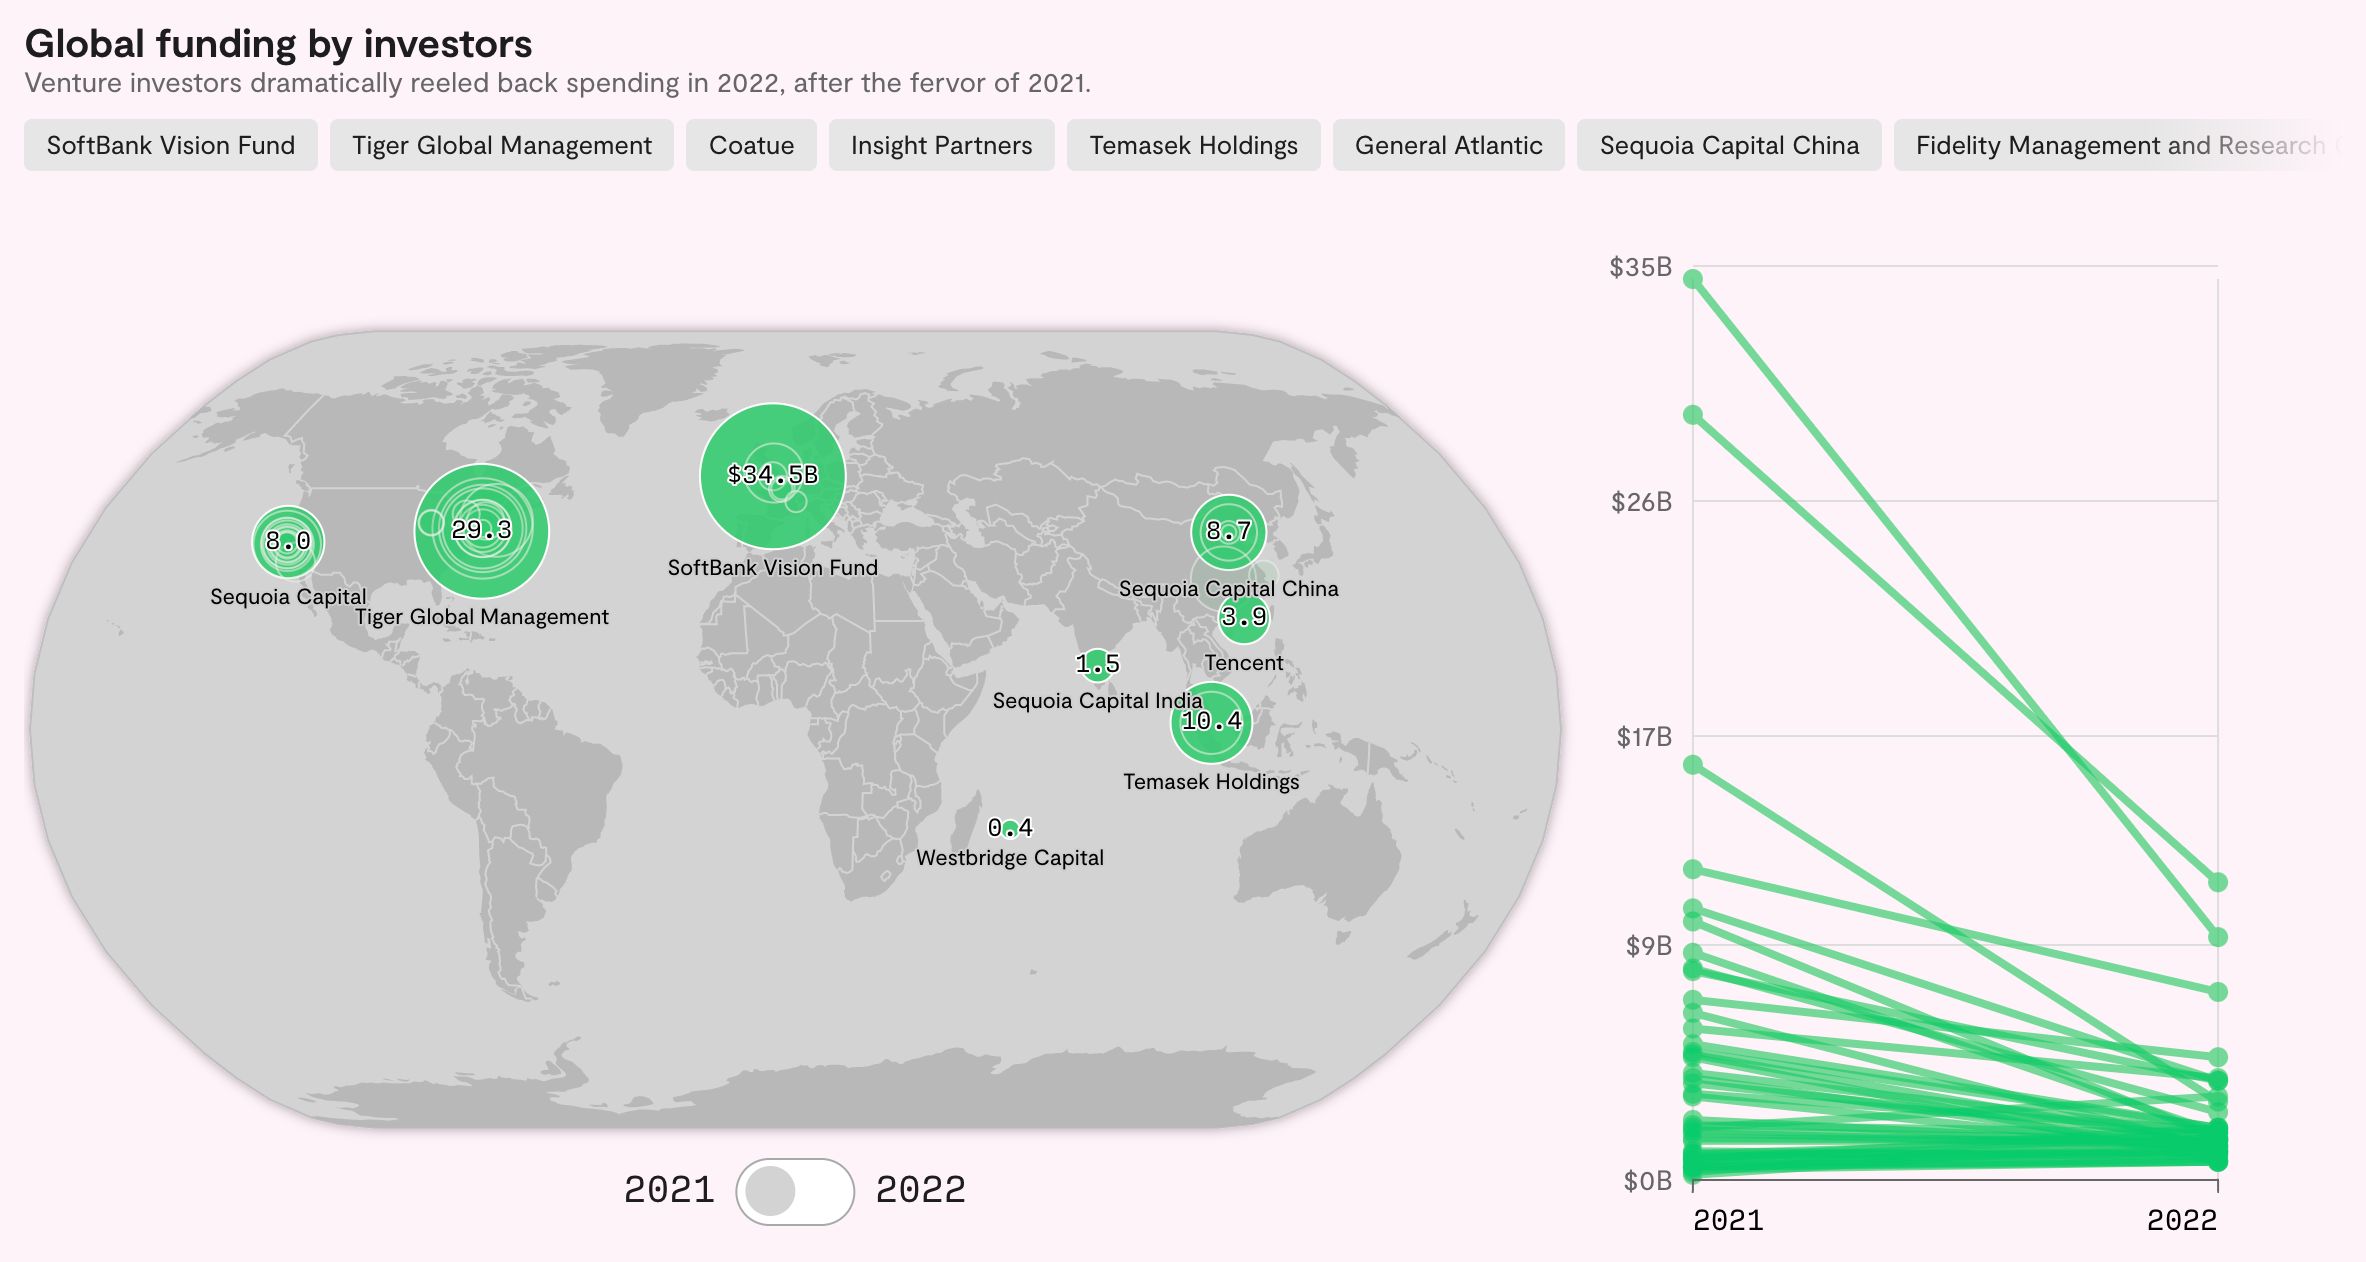
Task: Select the Temasek Holdings filter chip
Action: click(x=1193, y=146)
